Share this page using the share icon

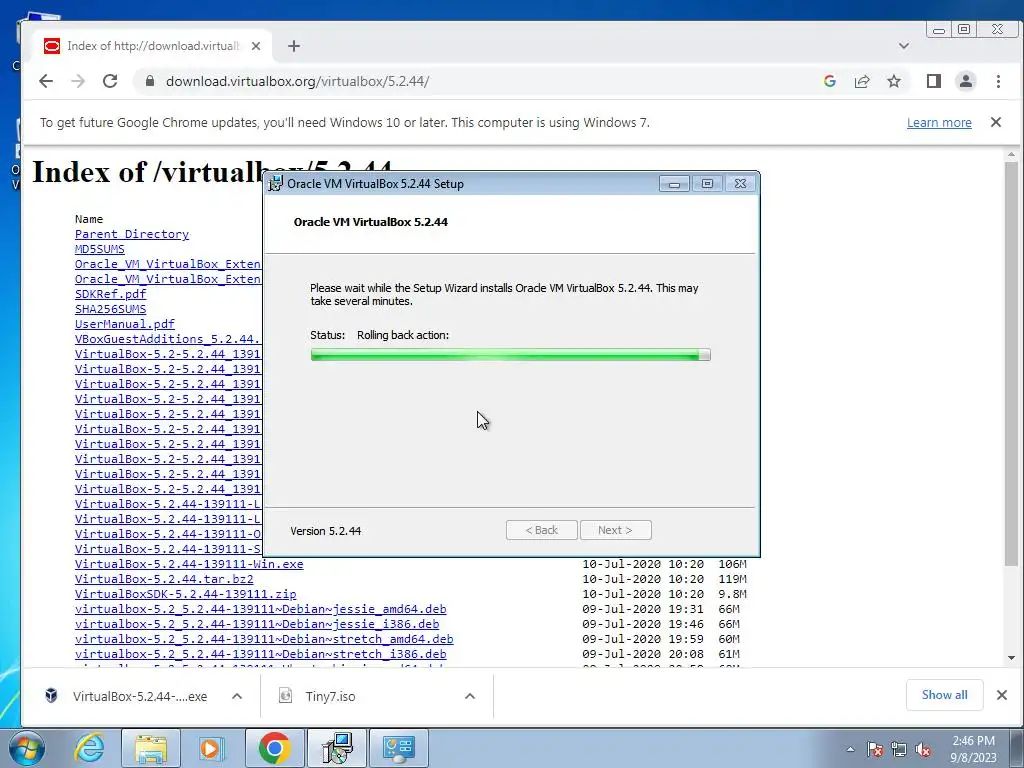(x=861, y=81)
